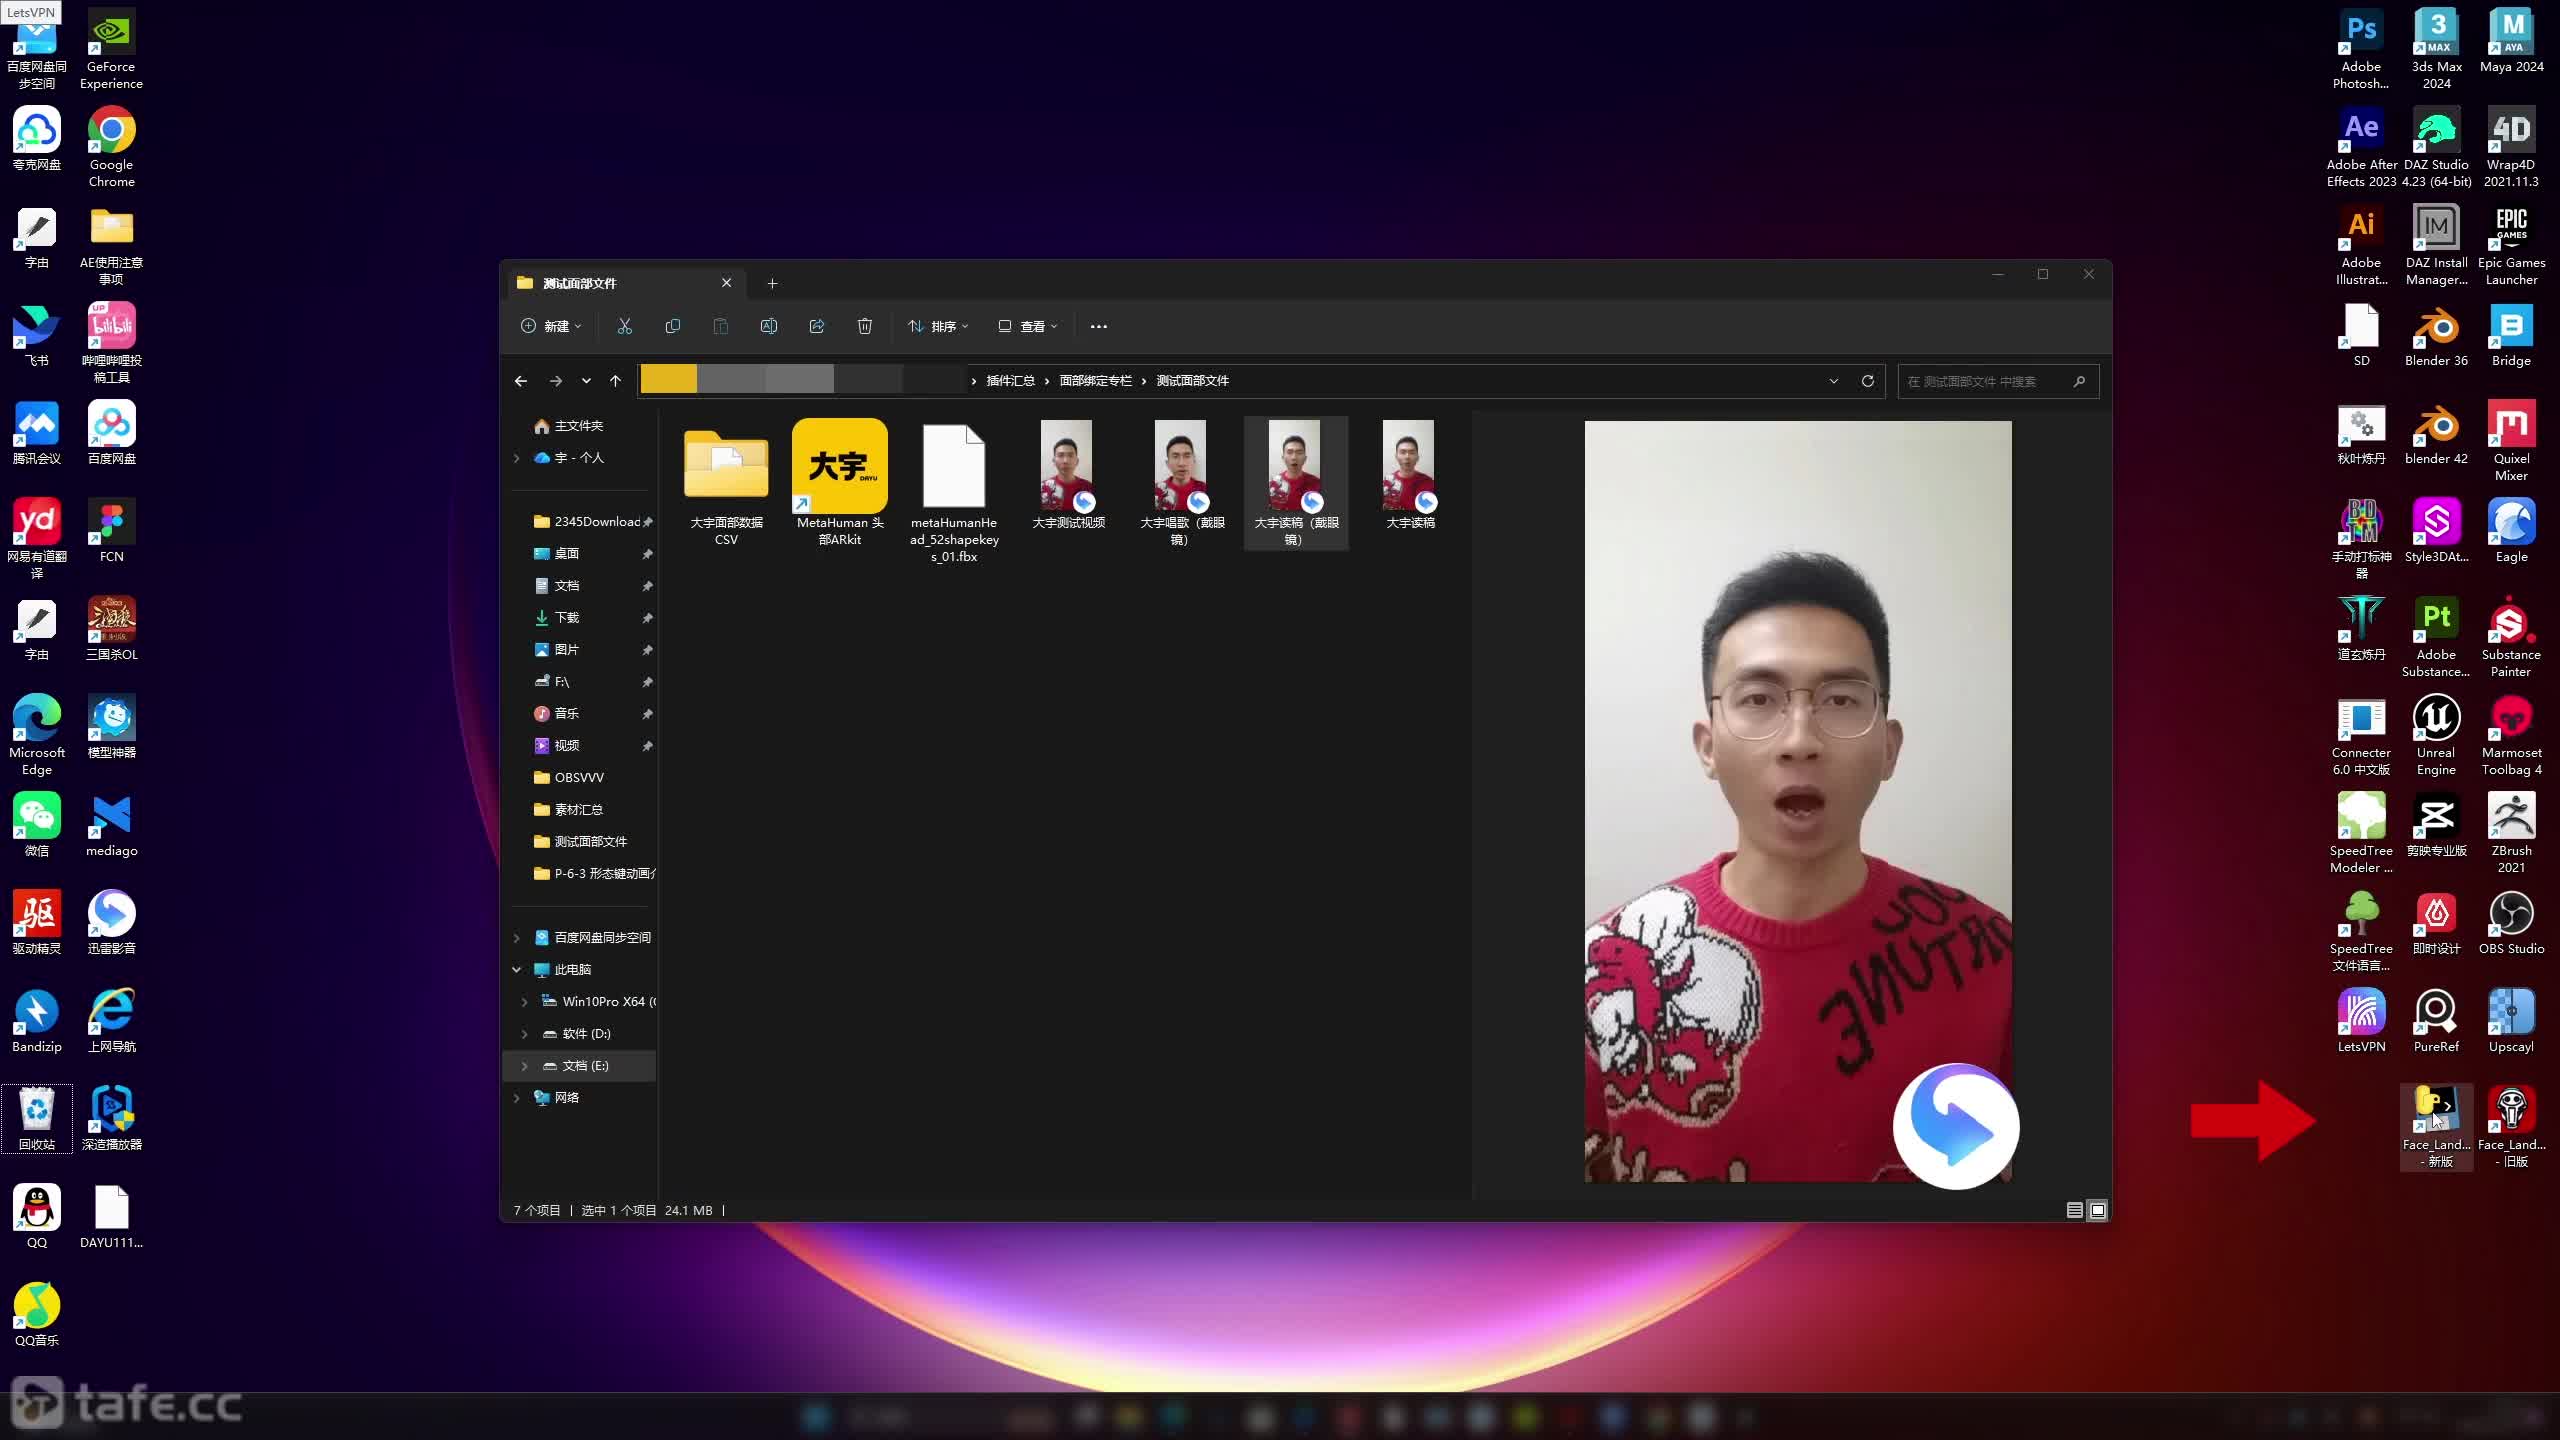Open the 查看 view options dropdown
The height and width of the screenshot is (1440, 2560).
1027,326
